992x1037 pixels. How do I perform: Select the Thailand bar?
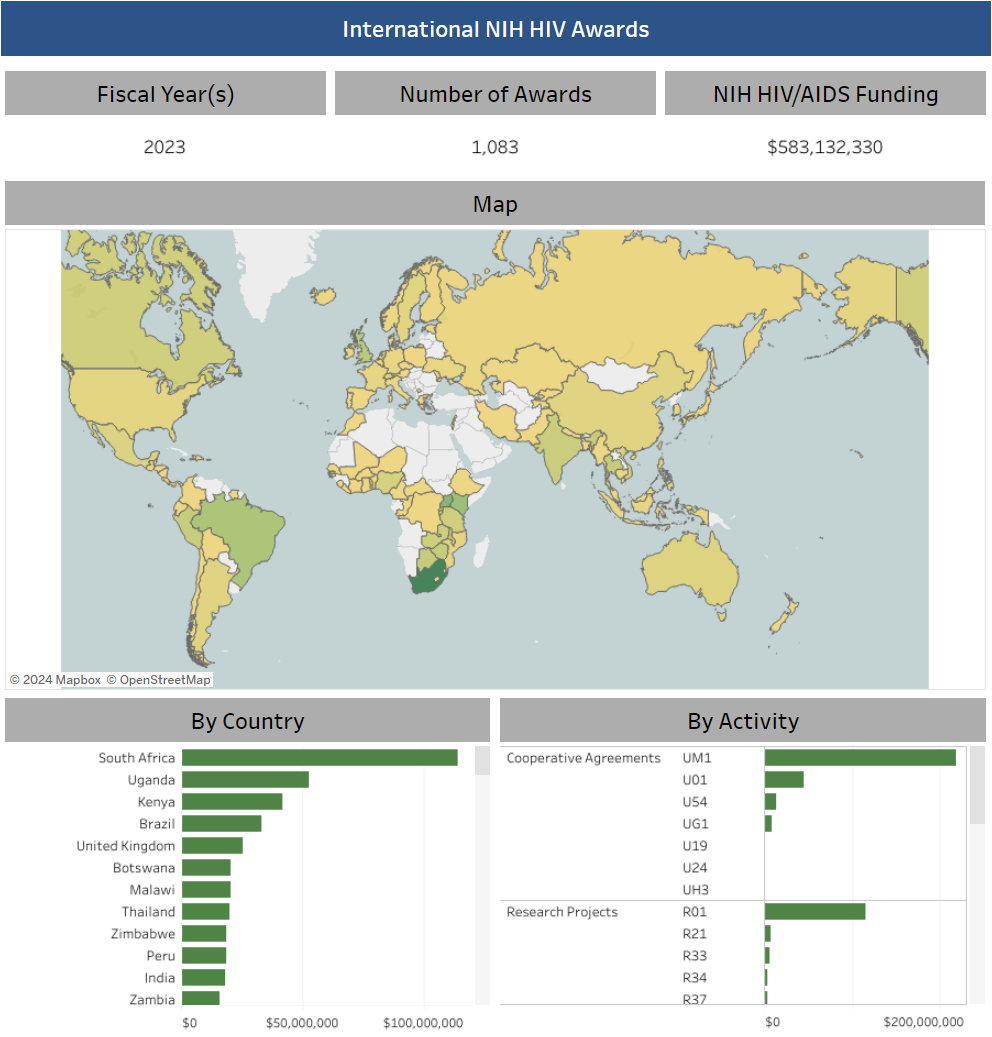[x=206, y=911]
